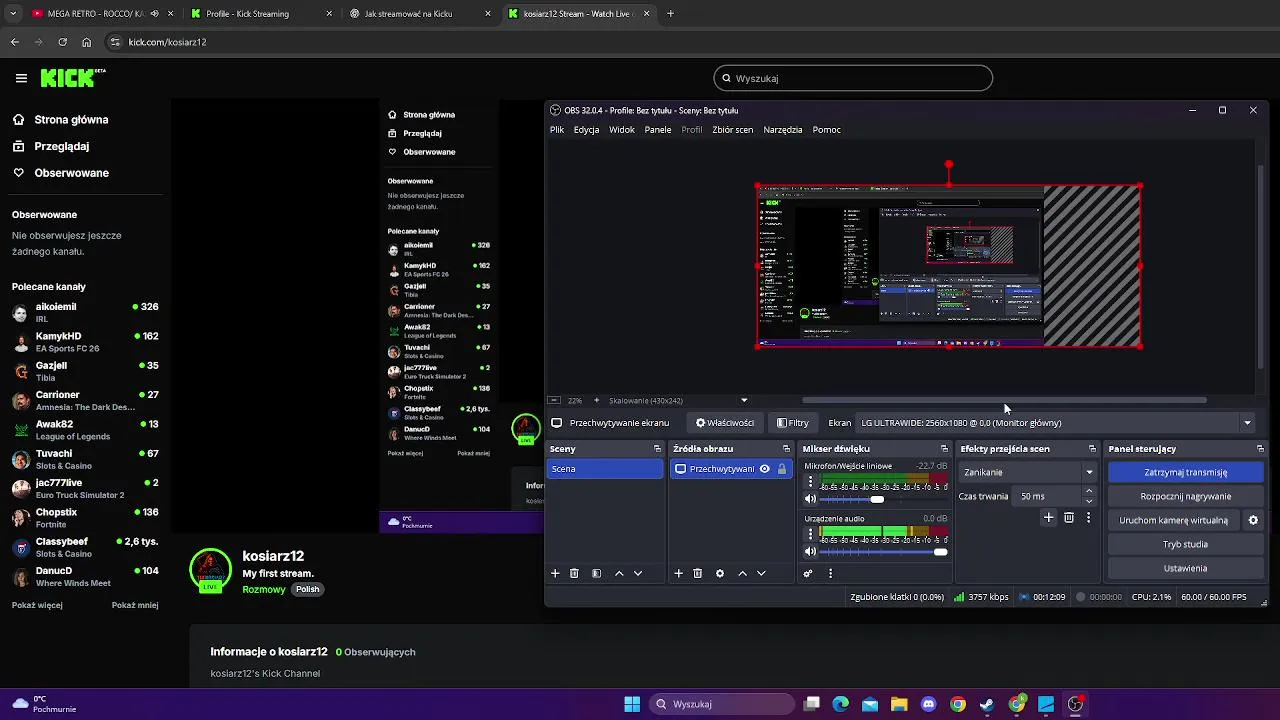Open Mikrofon/Wejście liniowe options dots
Viewport: 1280px width, 720px height.
coord(811,482)
